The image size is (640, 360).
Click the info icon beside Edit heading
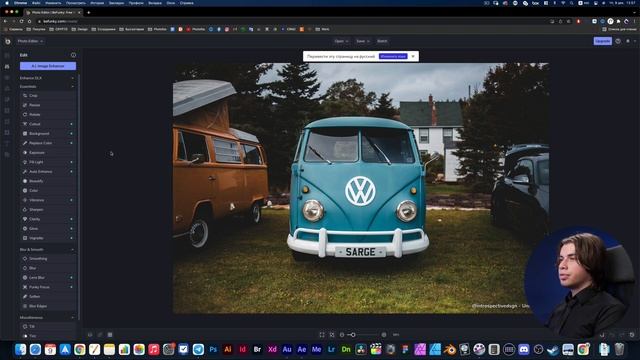pyautogui.click(x=73, y=55)
